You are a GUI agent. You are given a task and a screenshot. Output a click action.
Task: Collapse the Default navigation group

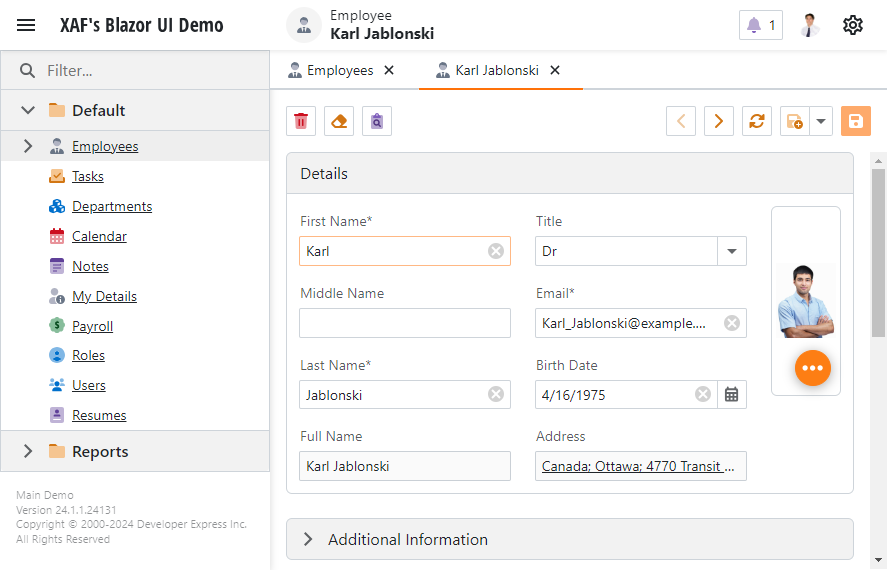coord(28,110)
